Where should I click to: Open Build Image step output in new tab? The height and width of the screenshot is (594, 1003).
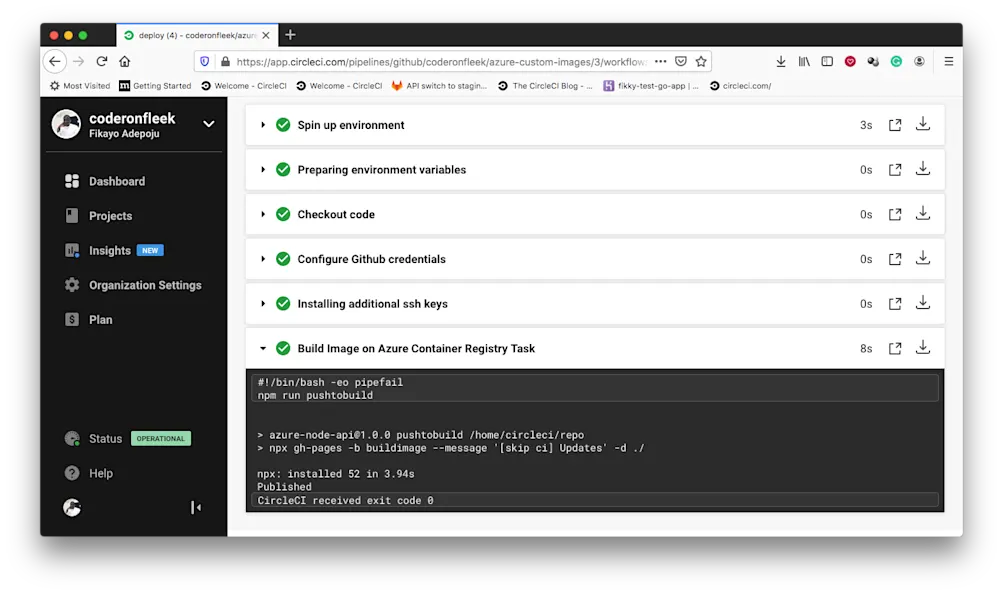[894, 349]
